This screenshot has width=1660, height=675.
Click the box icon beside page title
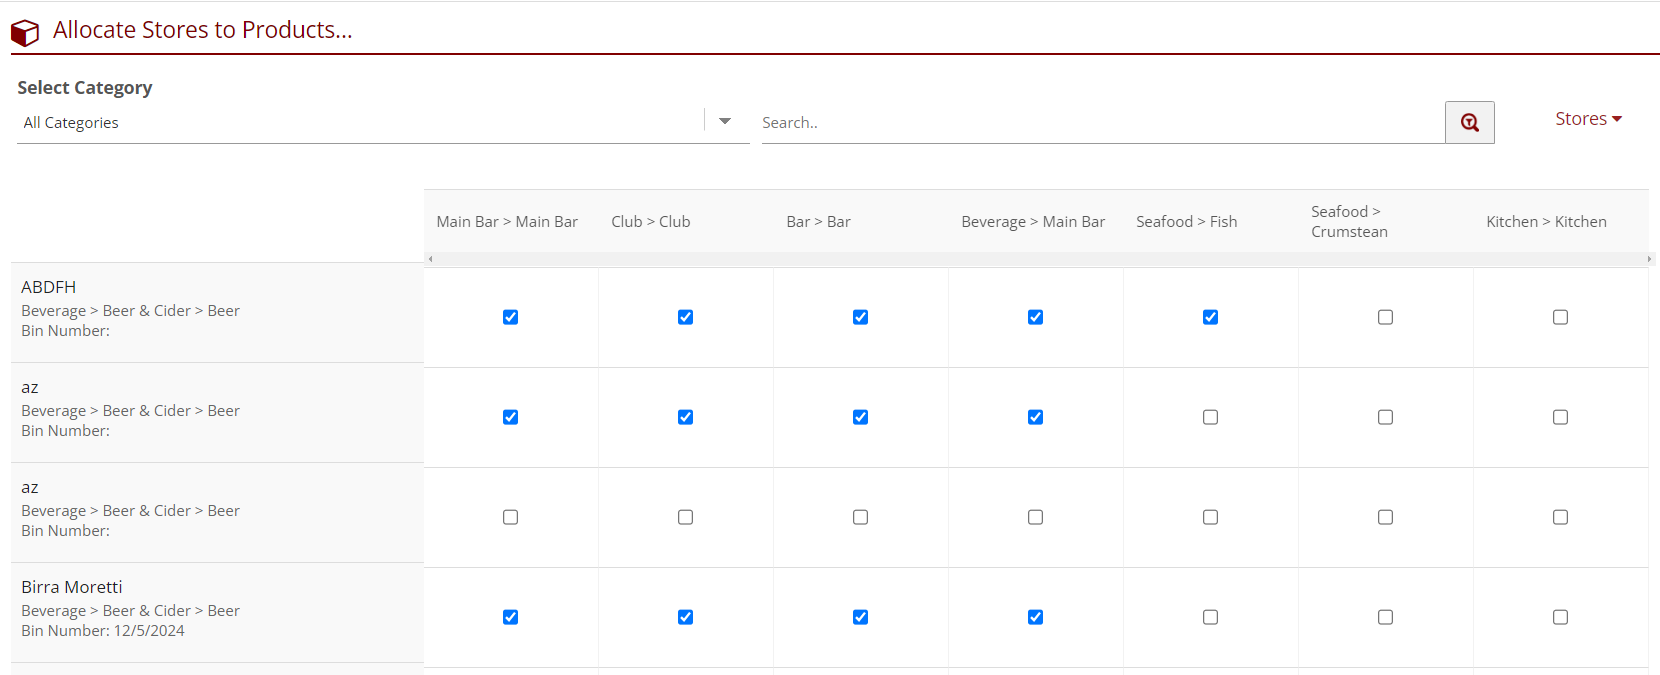pos(25,33)
